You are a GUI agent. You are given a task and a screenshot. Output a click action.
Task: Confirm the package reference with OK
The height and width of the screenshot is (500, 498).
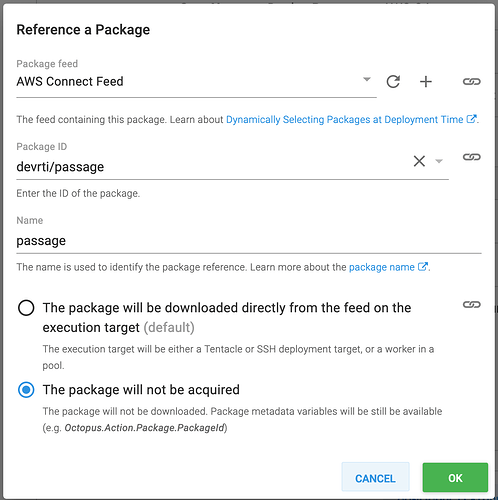coord(455,477)
